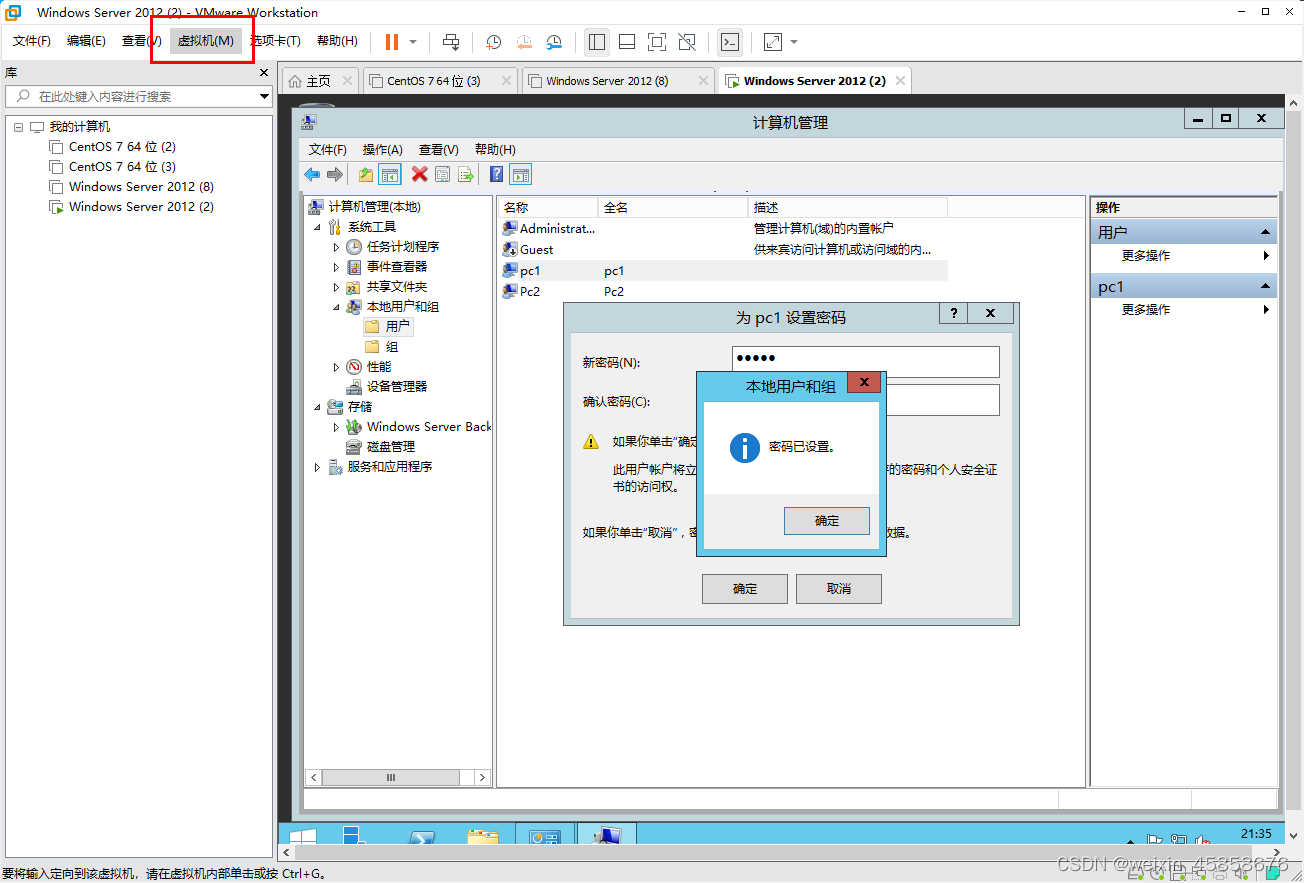Collapse the 我的计算机 tree node
The height and width of the screenshot is (883, 1304).
[x=18, y=127]
